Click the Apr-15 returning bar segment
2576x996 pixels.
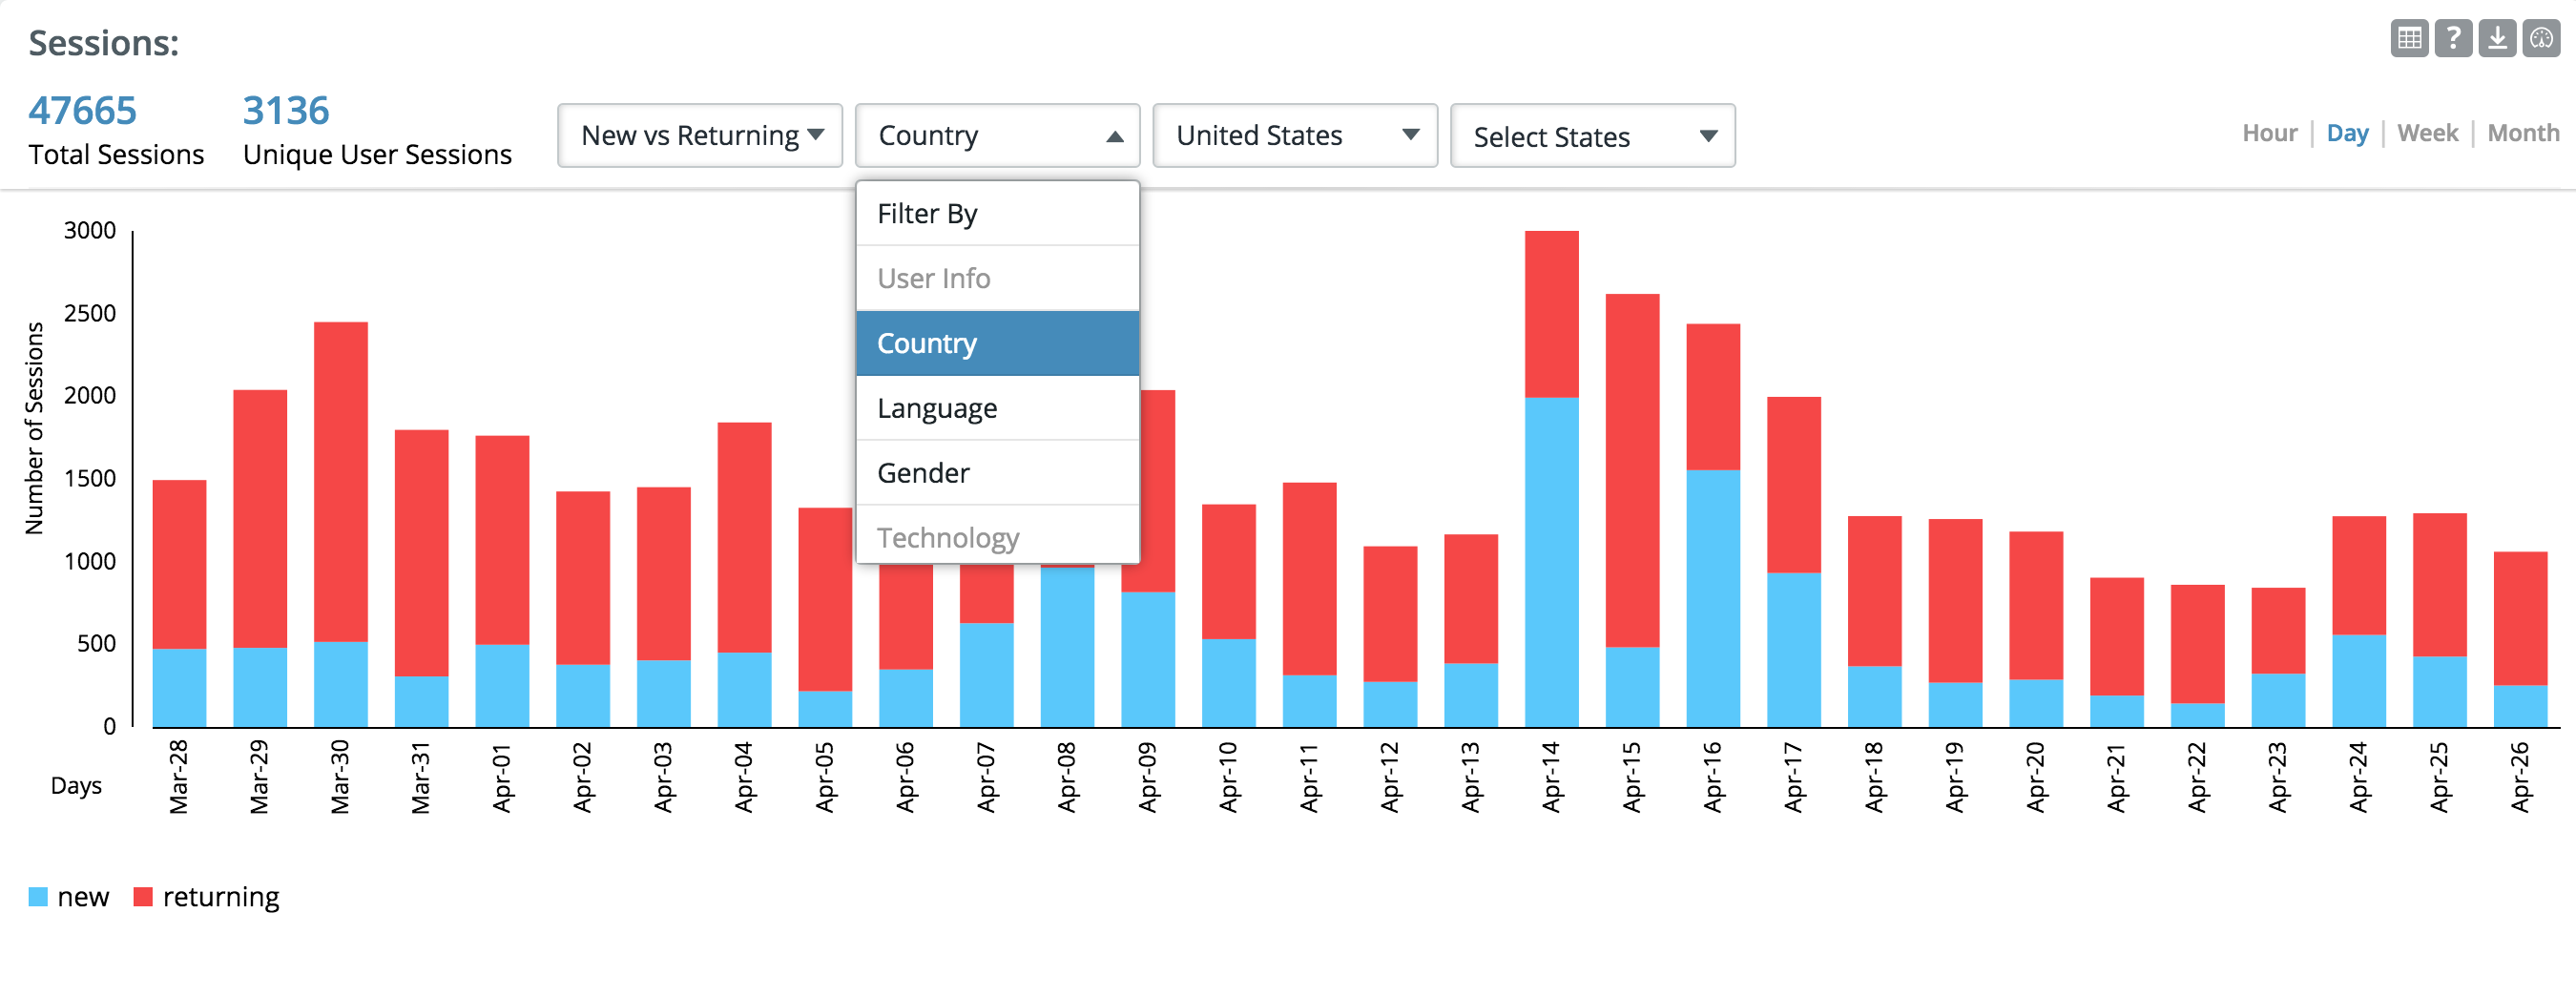pyautogui.click(x=1632, y=470)
